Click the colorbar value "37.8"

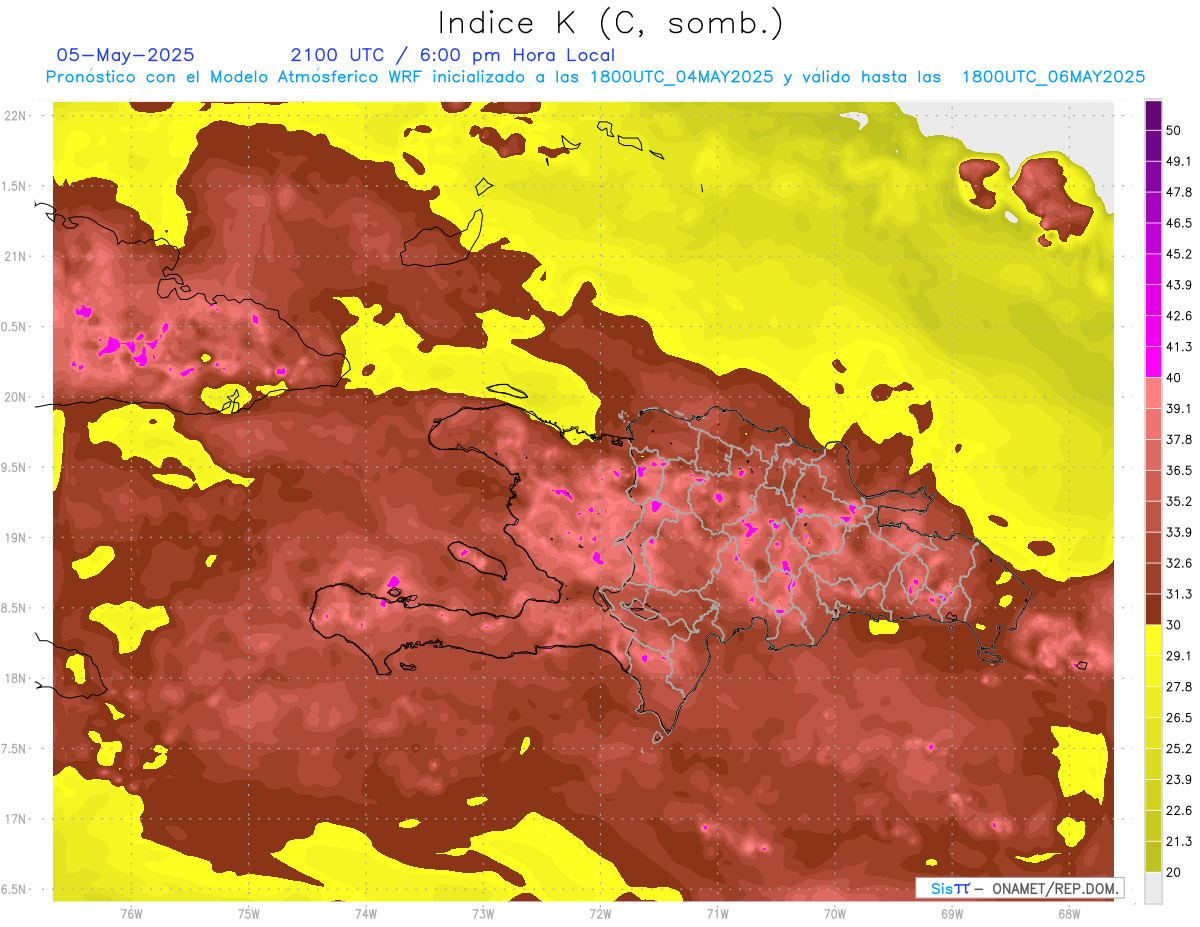1178,439
